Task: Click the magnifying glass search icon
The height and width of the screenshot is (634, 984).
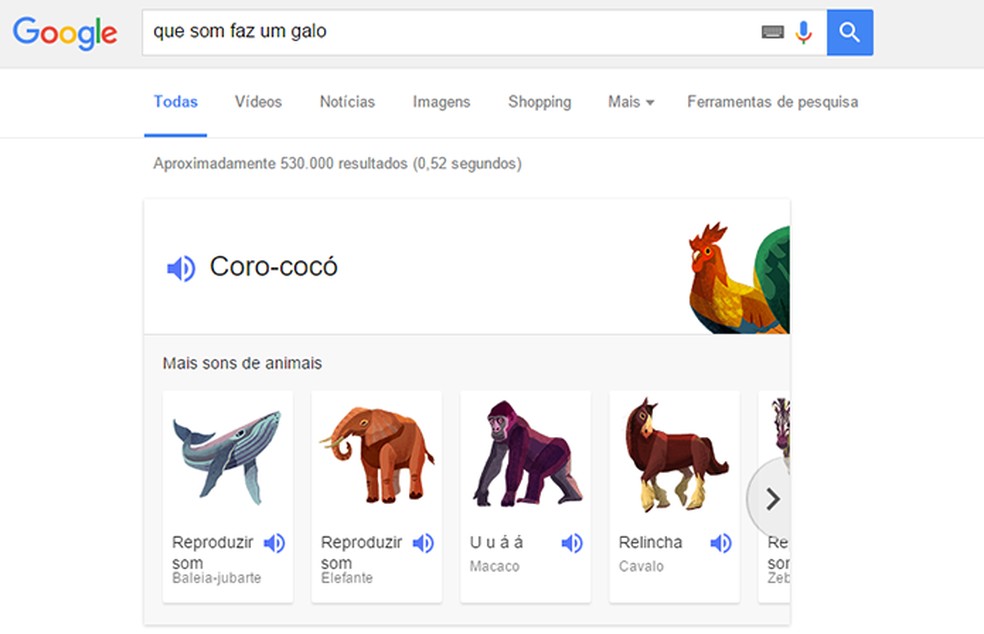Action: click(x=849, y=31)
